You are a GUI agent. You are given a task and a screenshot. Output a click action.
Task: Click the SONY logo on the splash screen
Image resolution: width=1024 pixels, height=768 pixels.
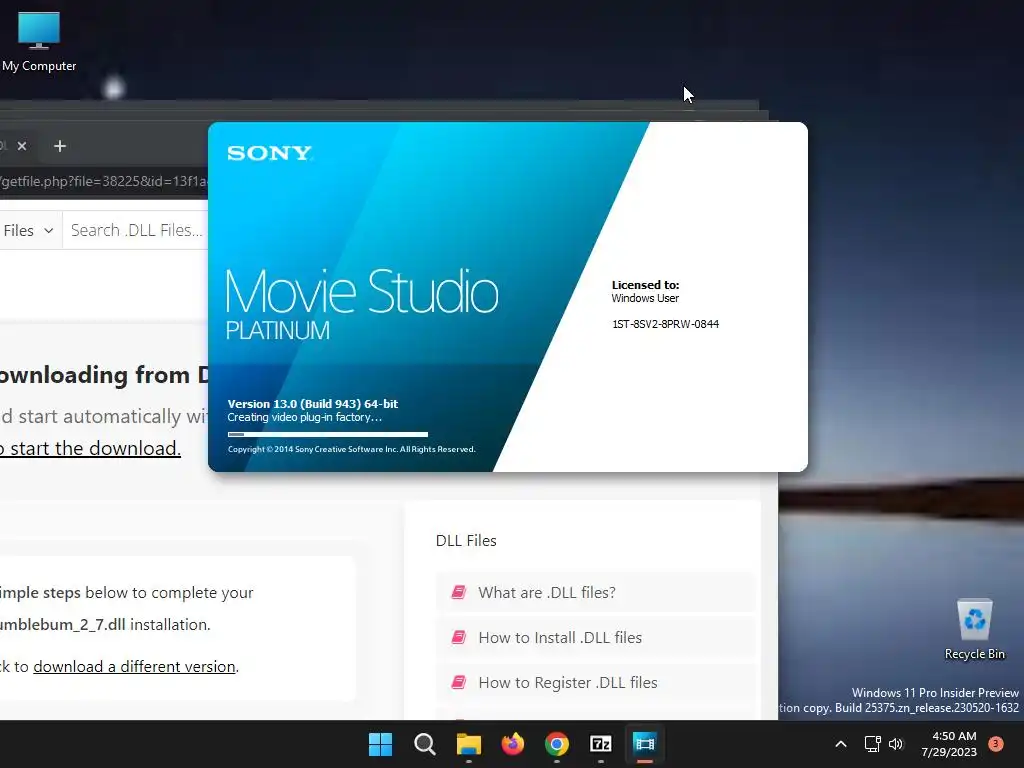point(269,153)
